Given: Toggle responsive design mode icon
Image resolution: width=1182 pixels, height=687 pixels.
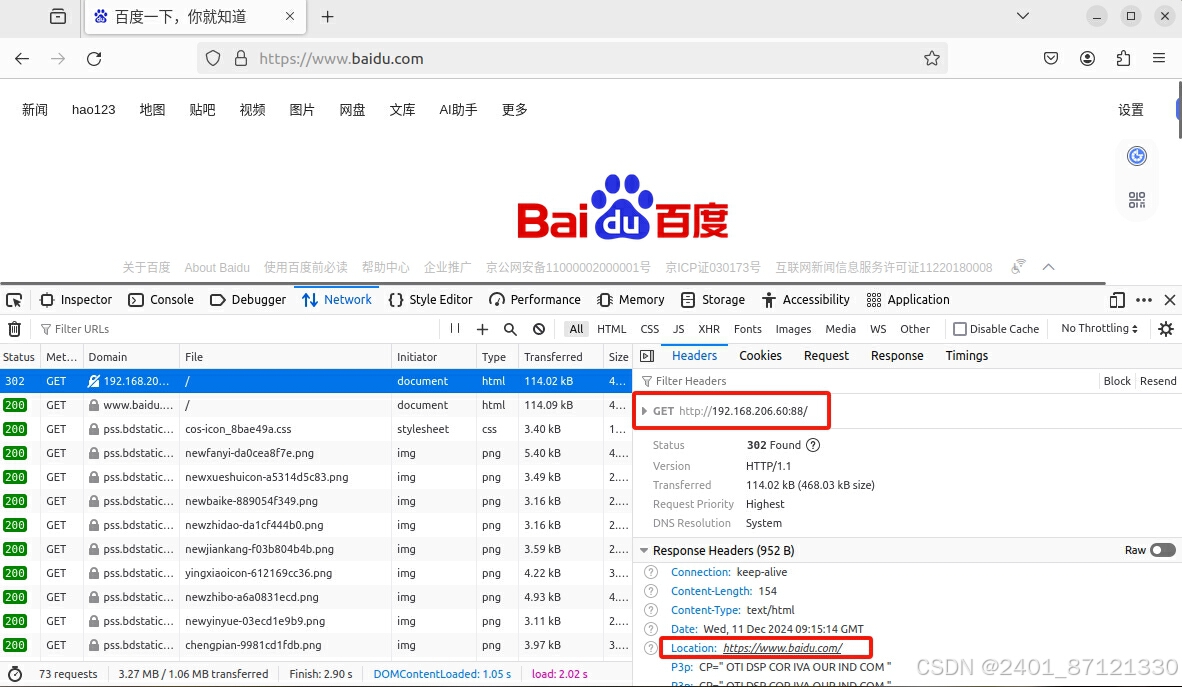Looking at the screenshot, I should 1117,300.
